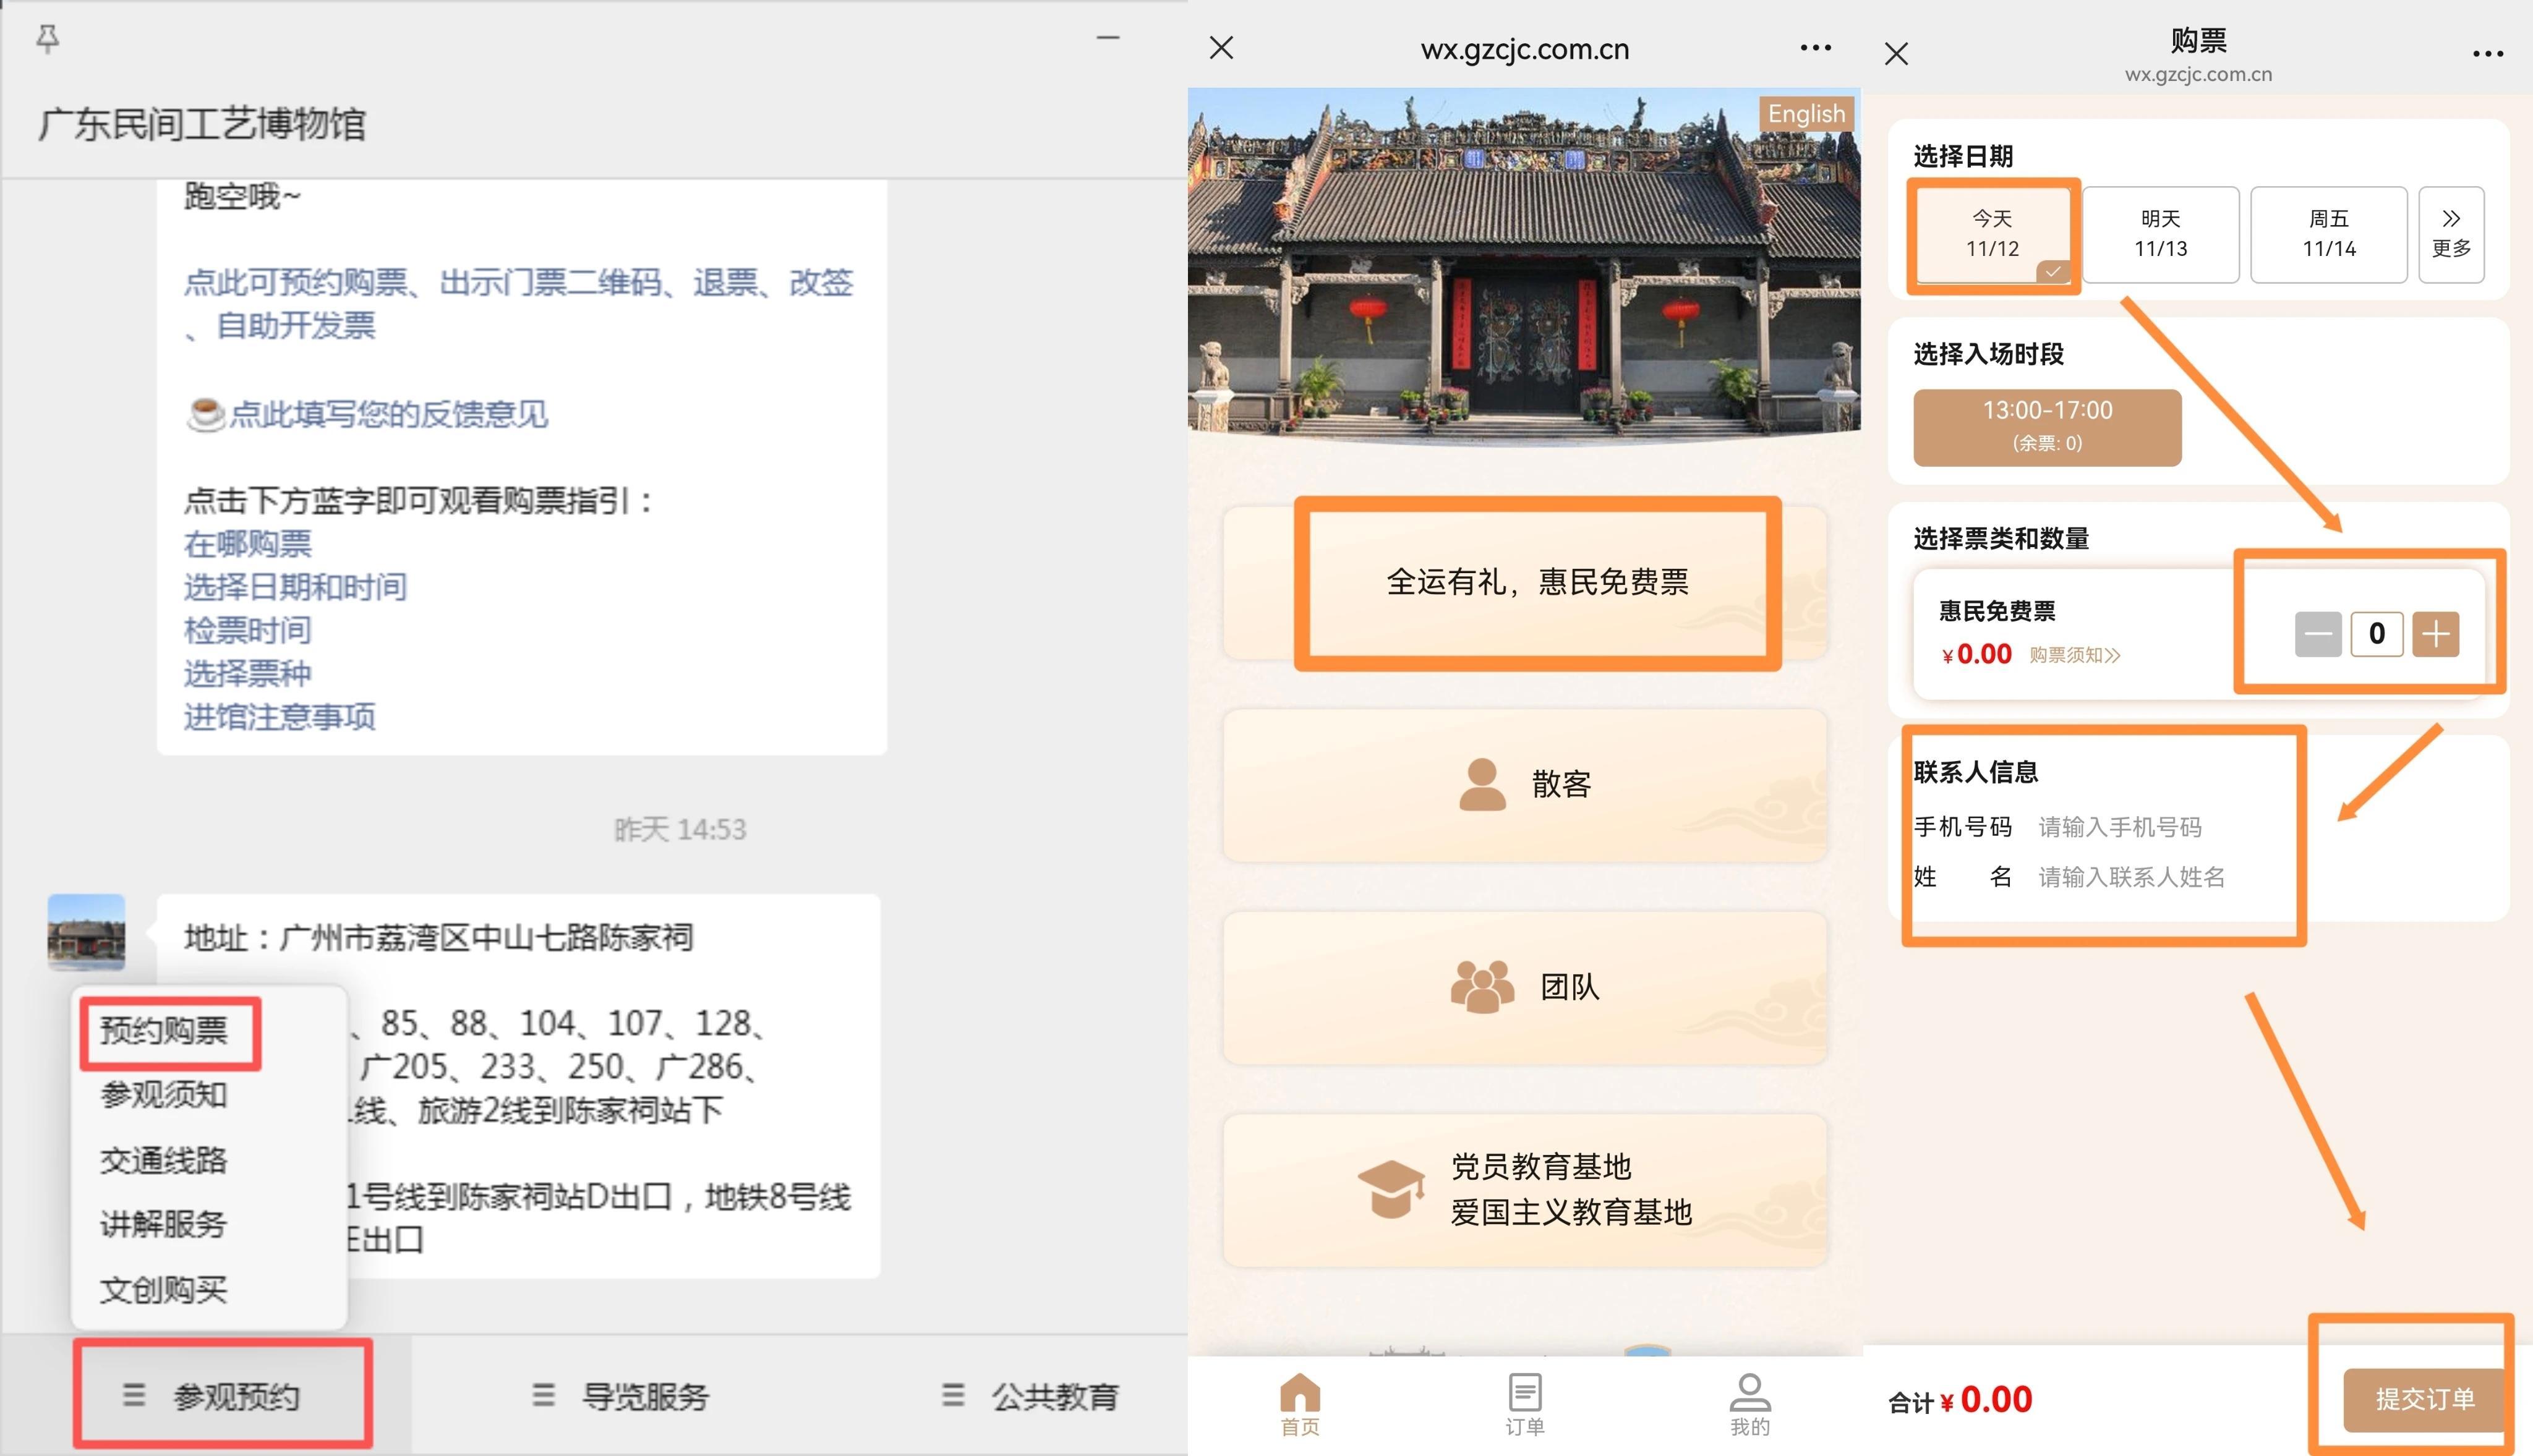Screen dimensions: 2533x1456
Task: Open the three-dots menu on the wx.gzcjc.com.cn page
Action: pyautogui.click(x=1815, y=48)
